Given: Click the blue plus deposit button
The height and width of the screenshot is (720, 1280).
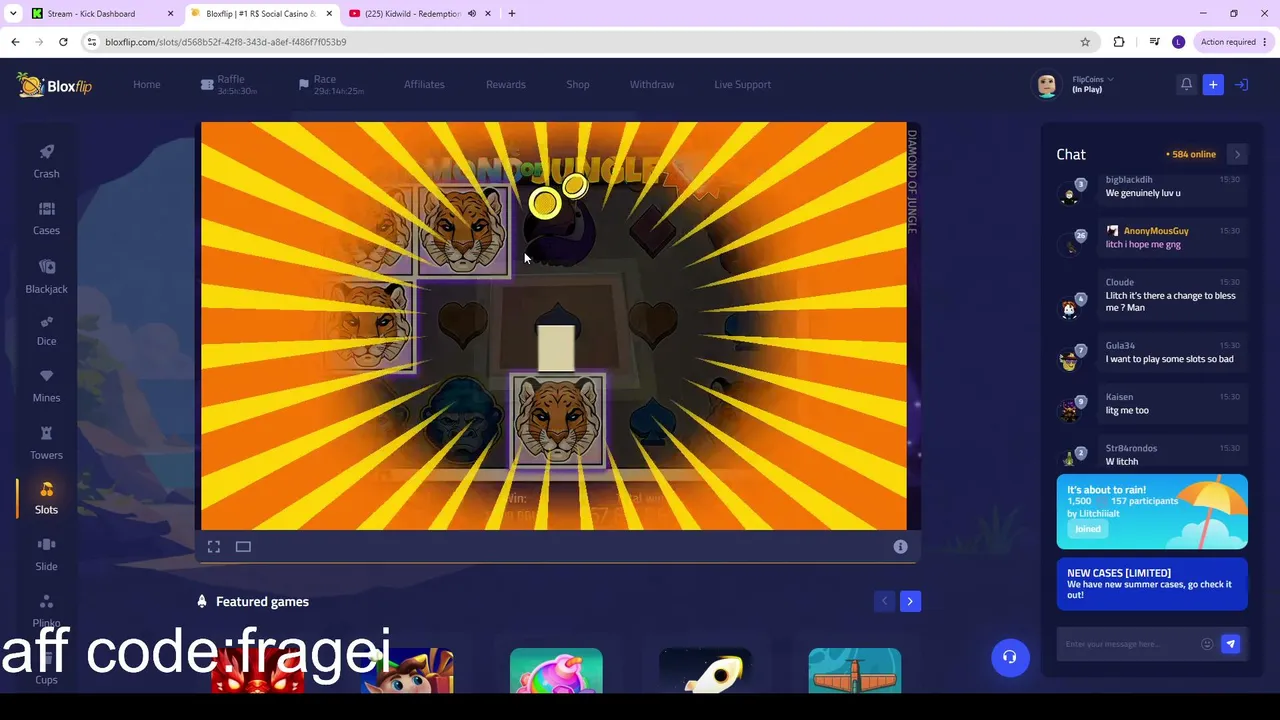Looking at the screenshot, I should click(x=1213, y=85).
